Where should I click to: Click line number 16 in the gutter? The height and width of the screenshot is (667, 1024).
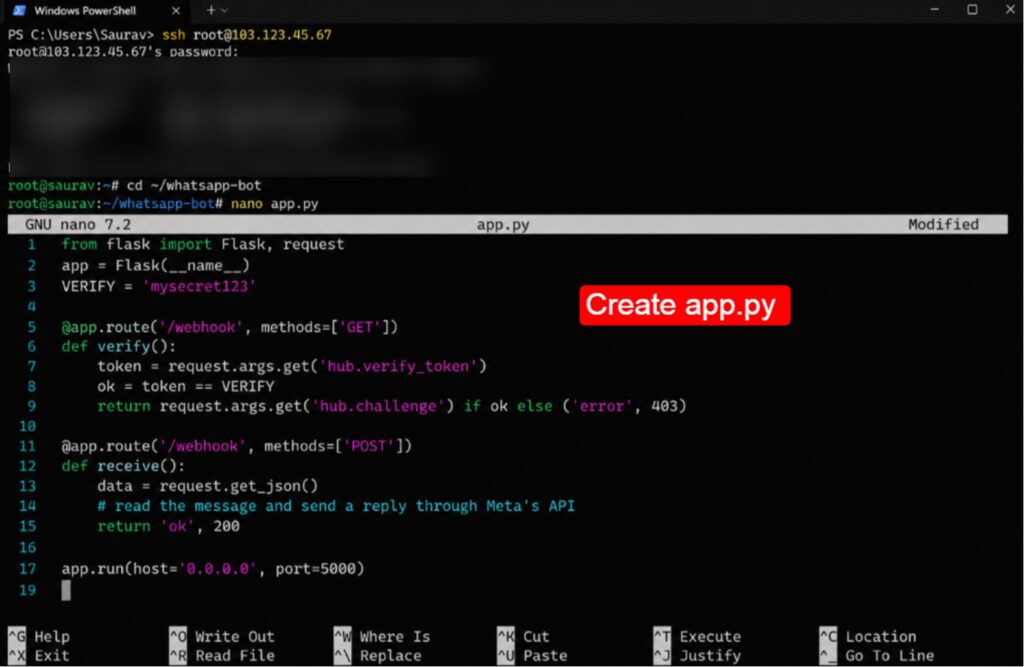click(27, 547)
